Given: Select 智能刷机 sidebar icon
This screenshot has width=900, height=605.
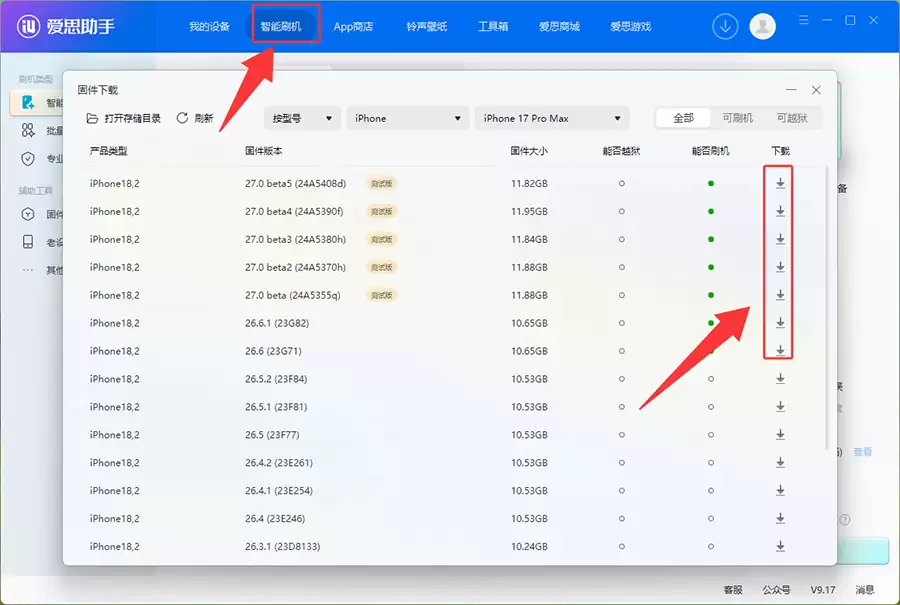Looking at the screenshot, I should (x=28, y=103).
